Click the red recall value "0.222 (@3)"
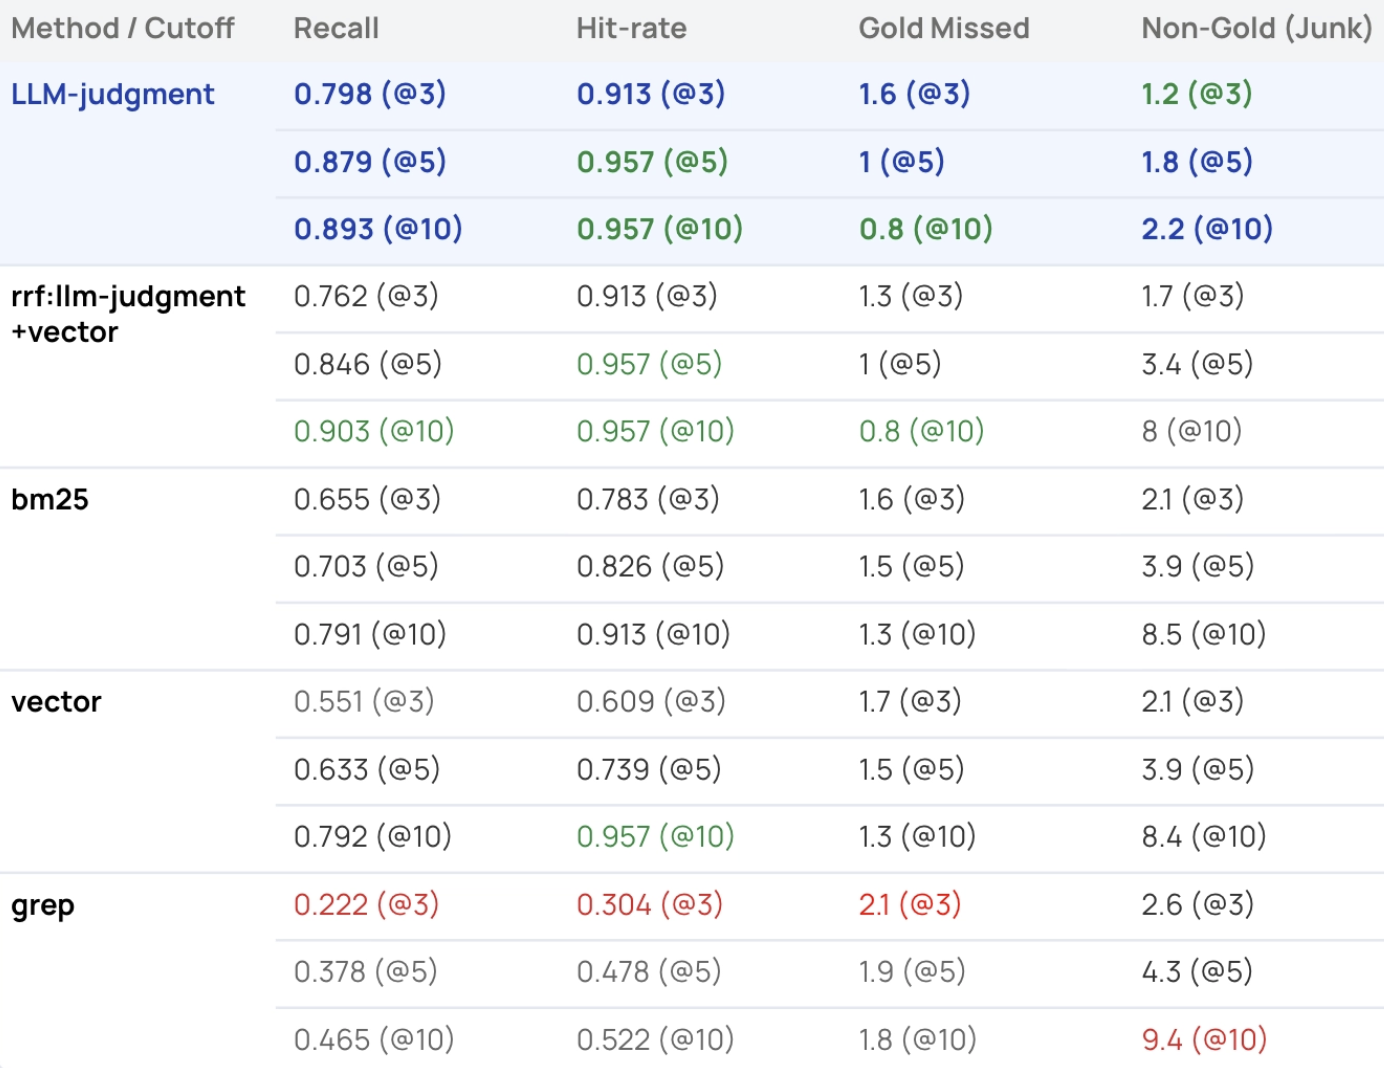1384x1068 pixels. point(367,904)
